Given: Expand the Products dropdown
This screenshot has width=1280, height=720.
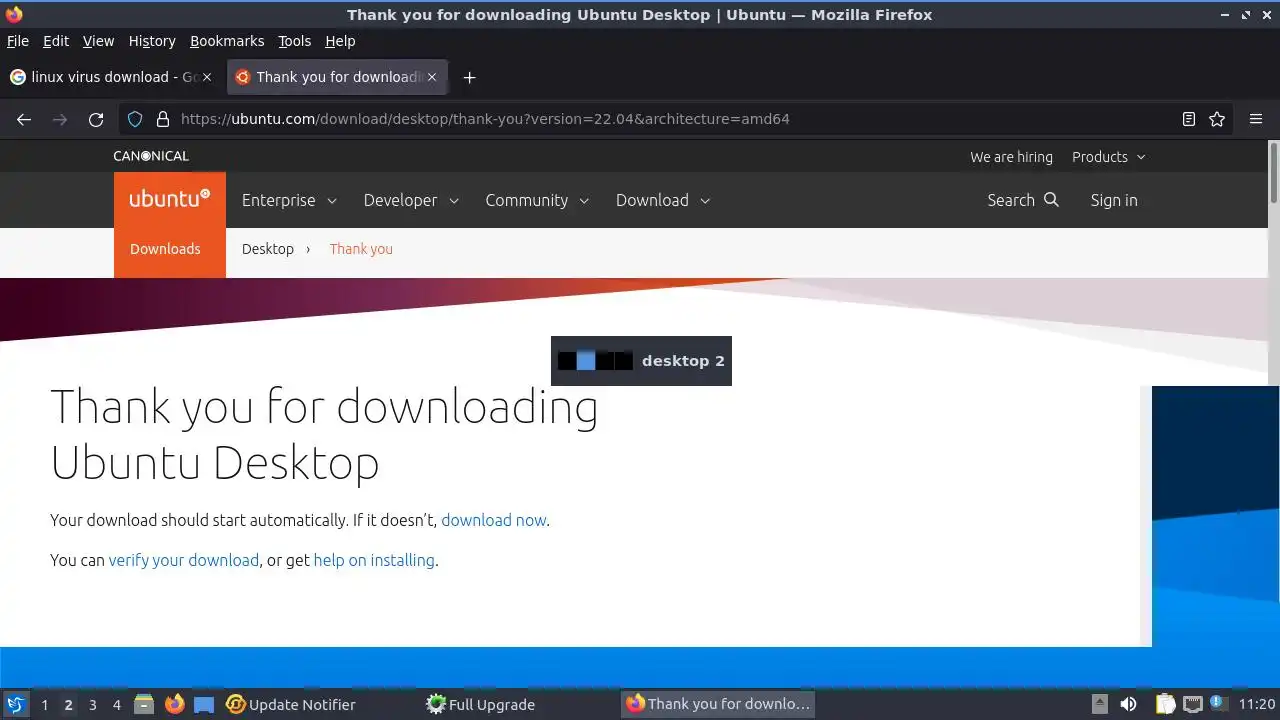Looking at the screenshot, I should [x=1109, y=157].
